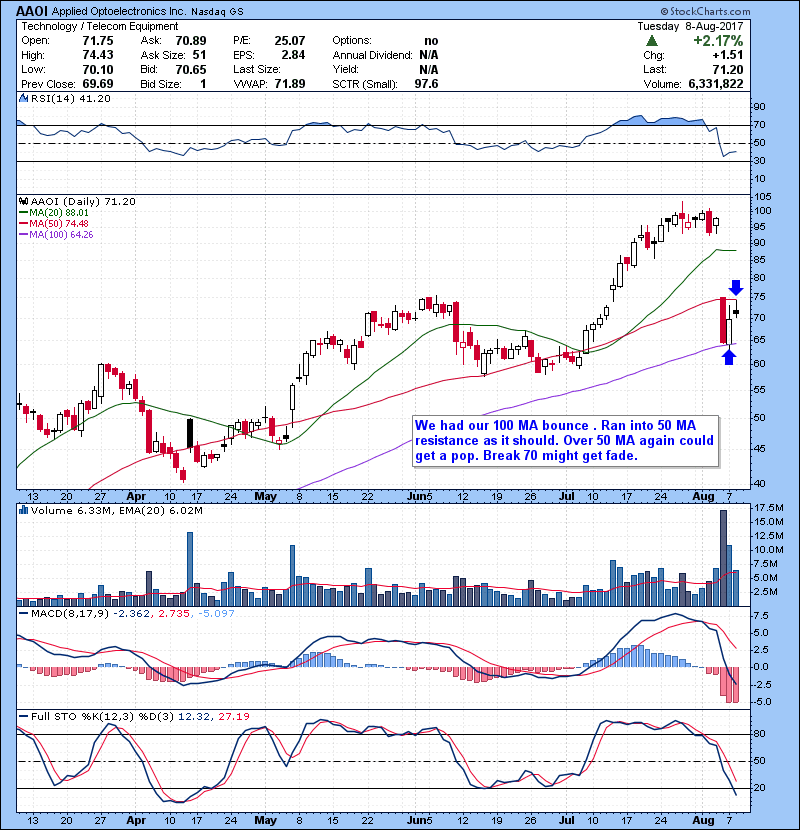The width and height of the screenshot is (800, 830).
Task: Click the dash marker before Full STO label
Action: (24, 716)
